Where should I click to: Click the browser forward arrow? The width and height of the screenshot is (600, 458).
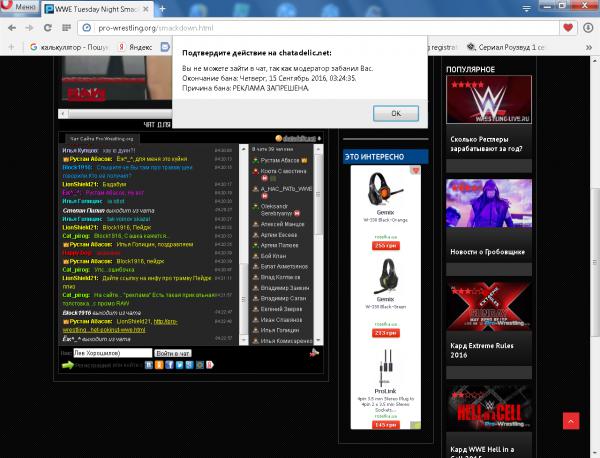[x=36, y=27]
